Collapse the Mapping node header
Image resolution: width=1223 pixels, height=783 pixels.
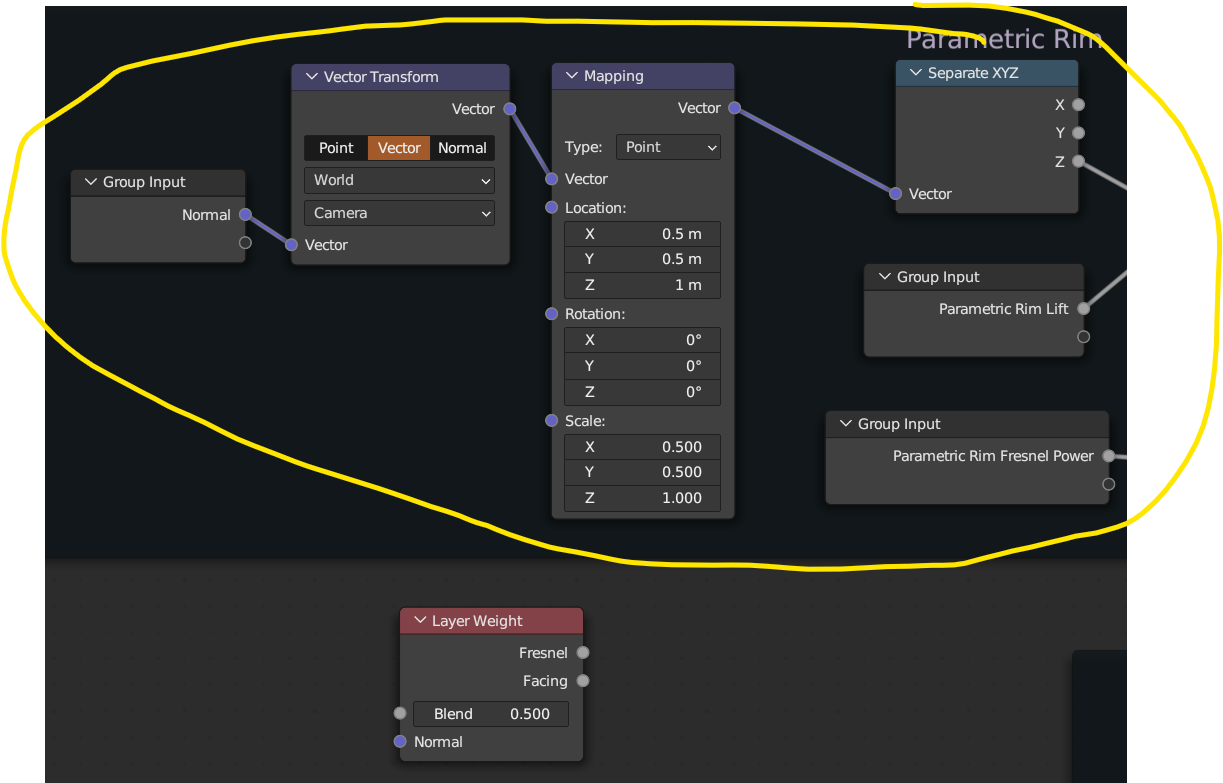tap(571, 75)
